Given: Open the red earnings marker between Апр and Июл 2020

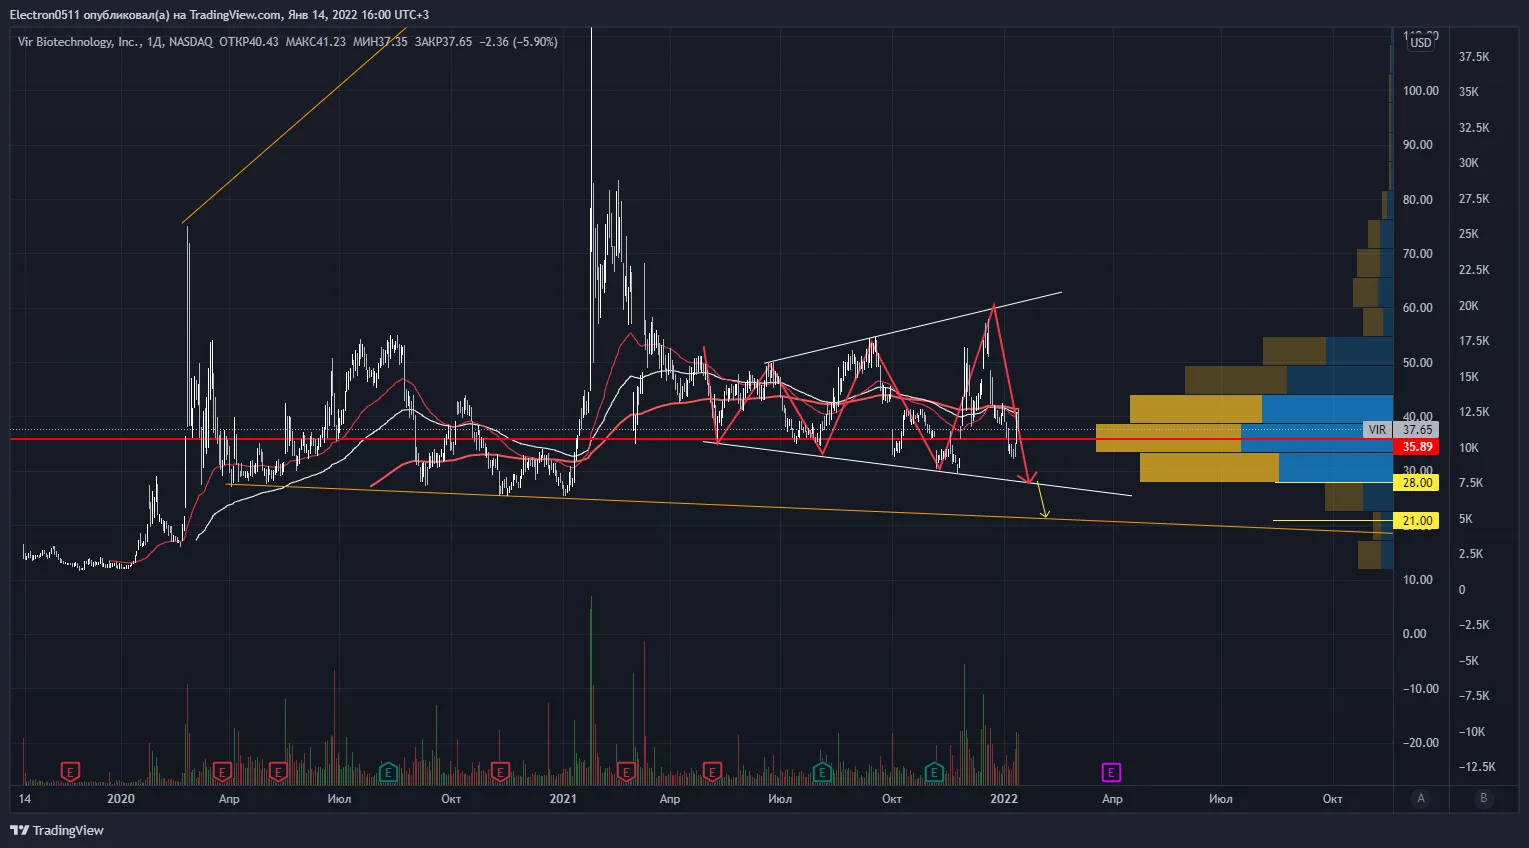Looking at the screenshot, I should coord(278,772).
